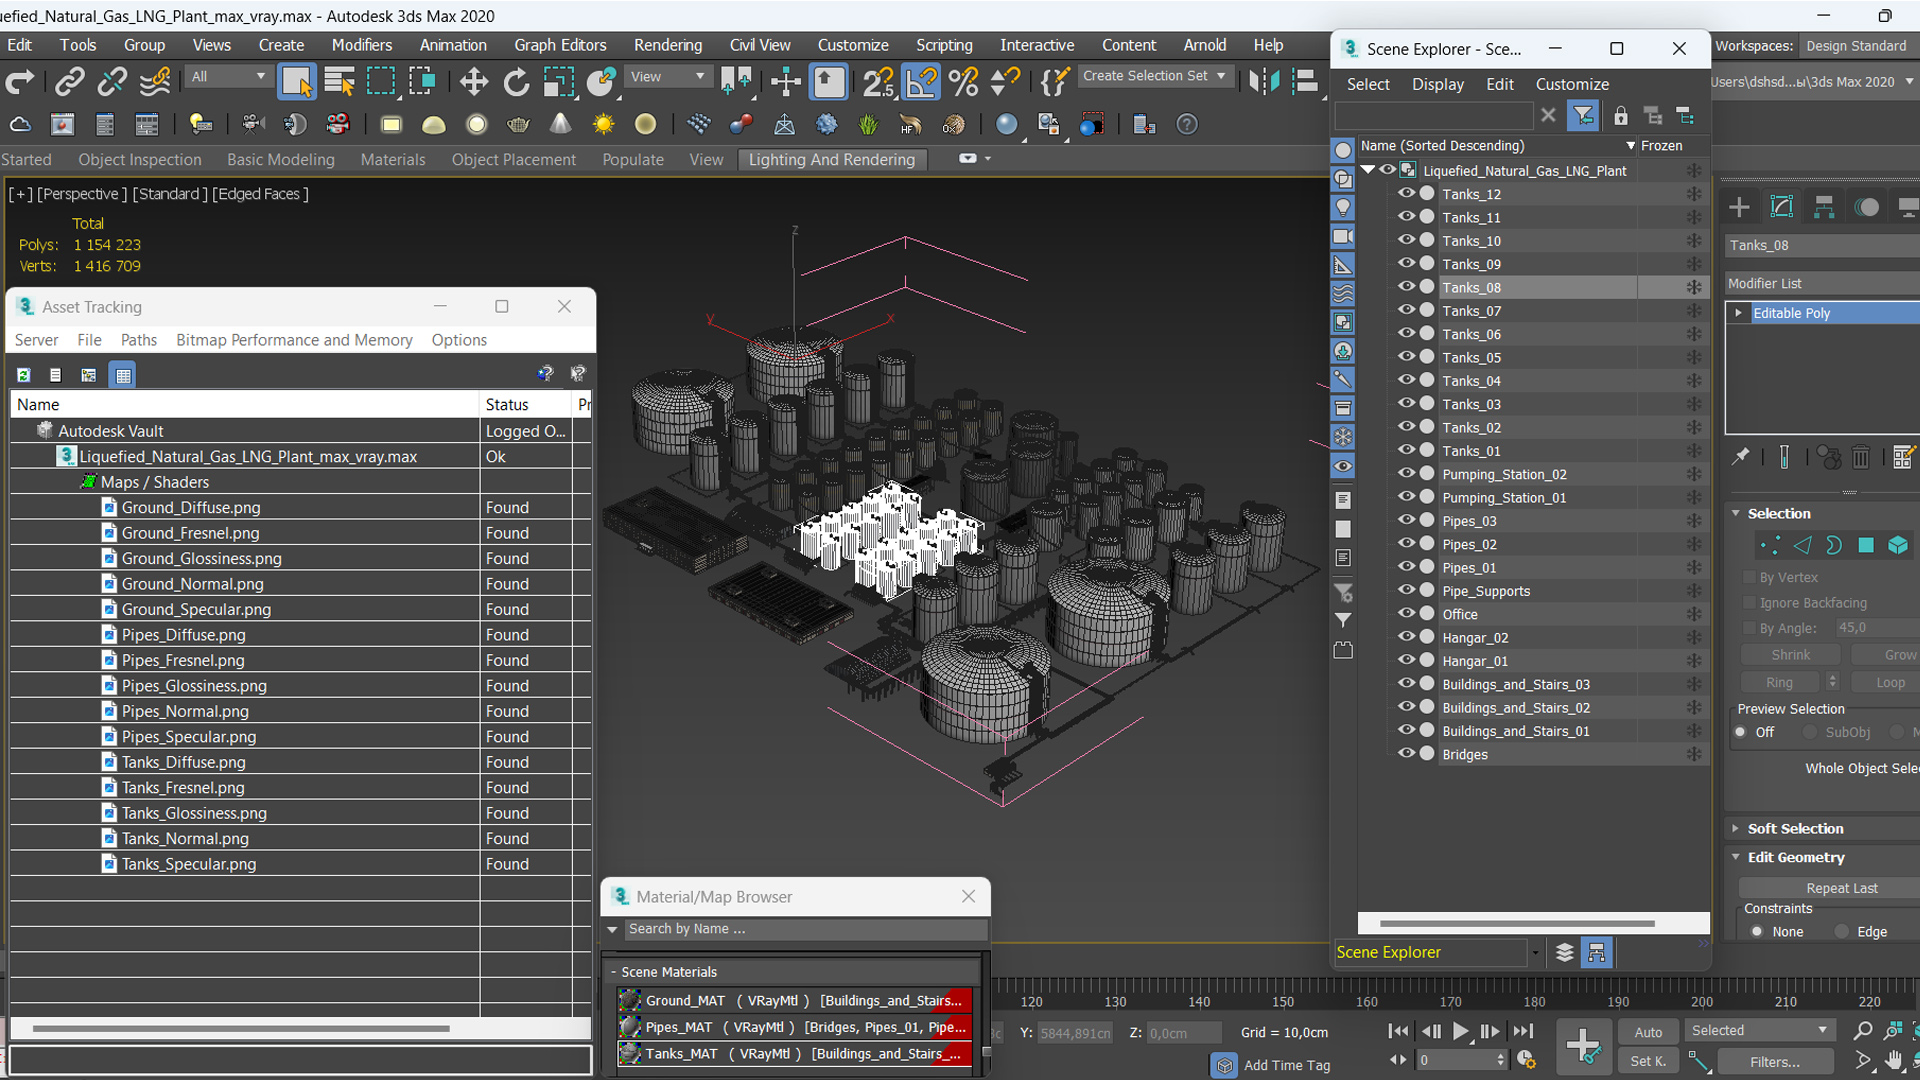
Task: Switch to the Object Placement tab
Action: [x=513, y=159]
